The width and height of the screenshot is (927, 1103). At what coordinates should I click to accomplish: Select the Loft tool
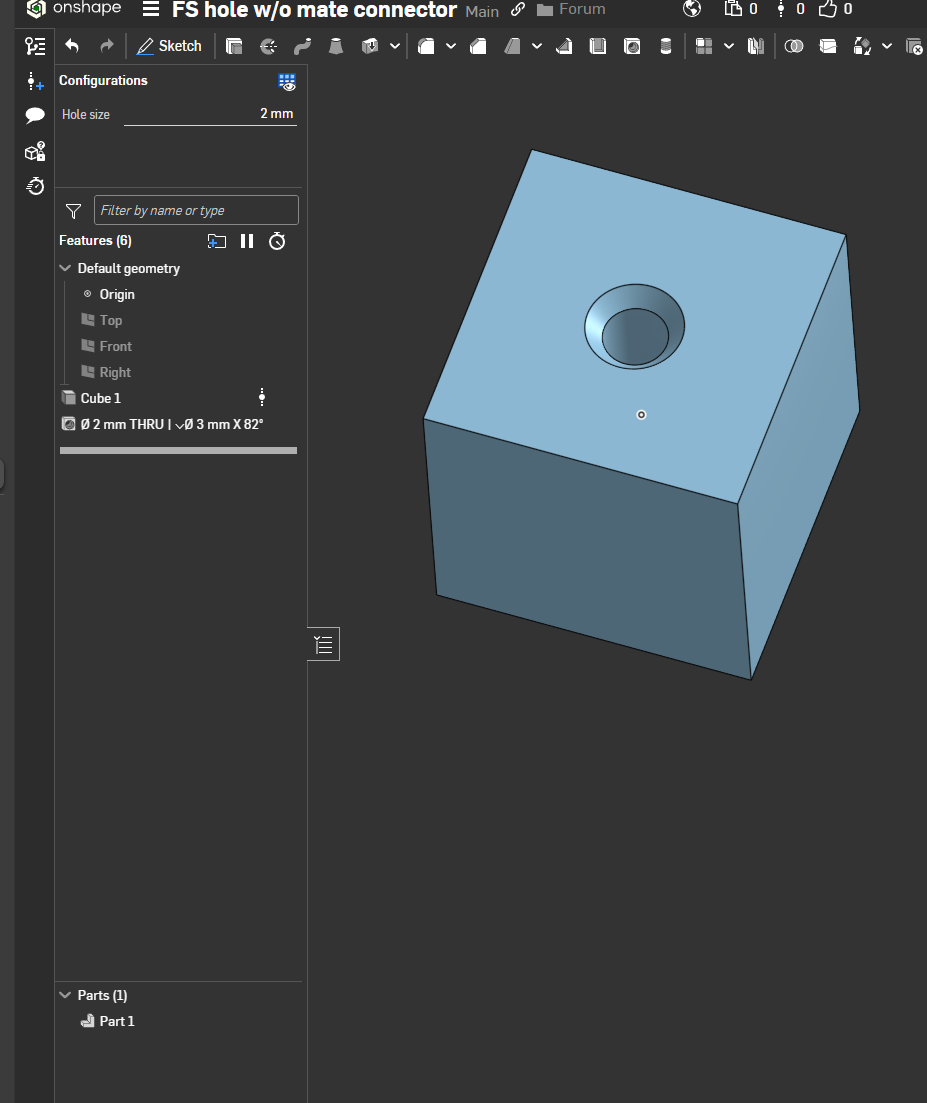336,46
